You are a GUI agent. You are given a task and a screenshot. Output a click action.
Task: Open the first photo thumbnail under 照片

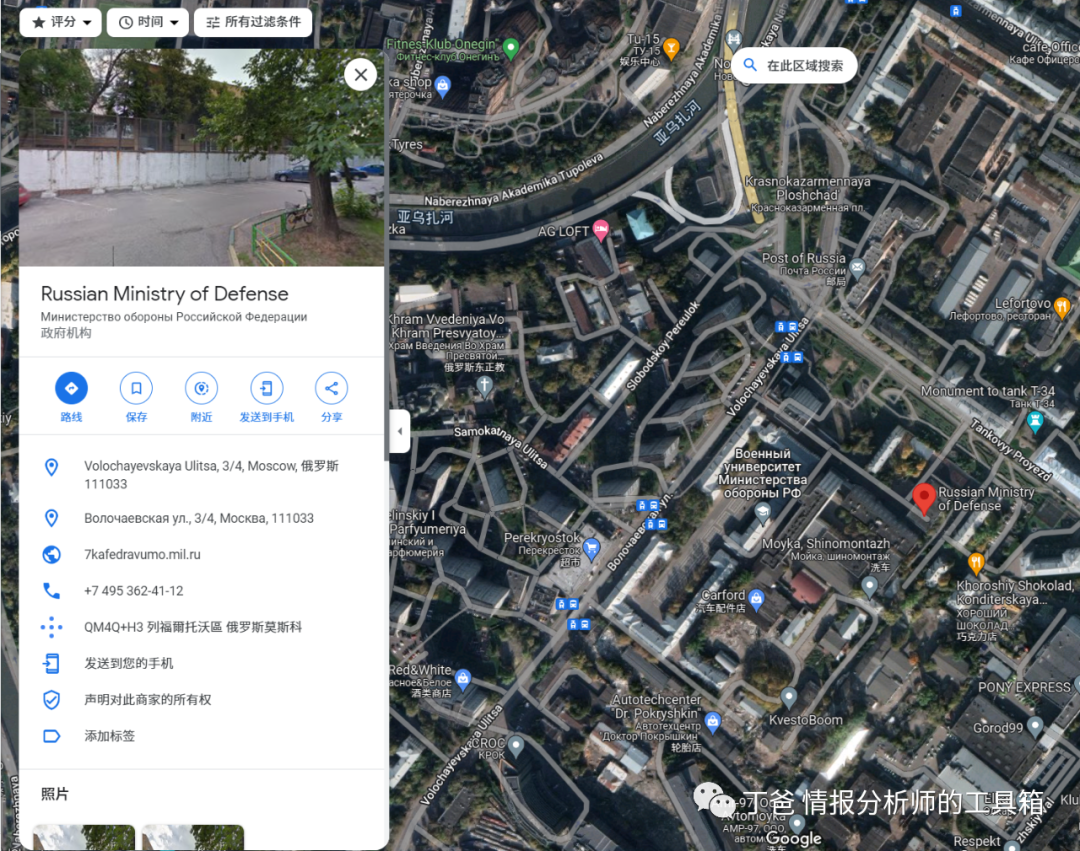click(83, 837)
